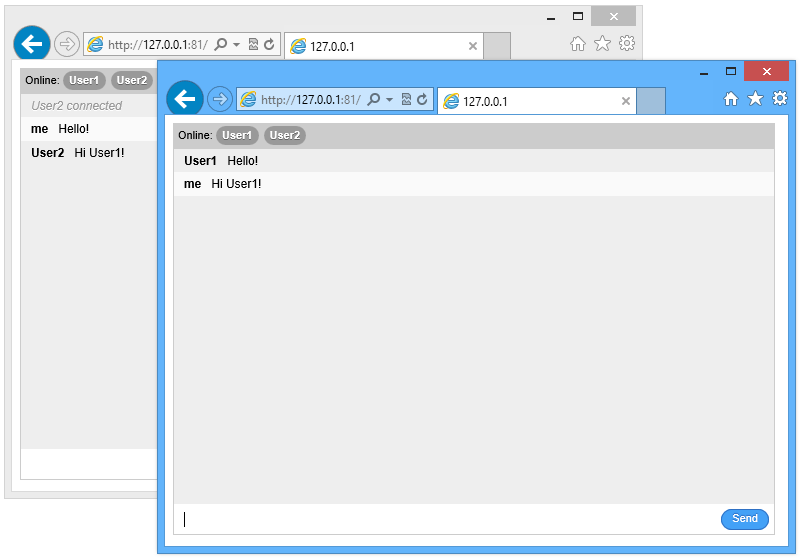This screenshot has height=560, width=801.
Task: Minimize the background browser window
Action: tap(551, 17)
